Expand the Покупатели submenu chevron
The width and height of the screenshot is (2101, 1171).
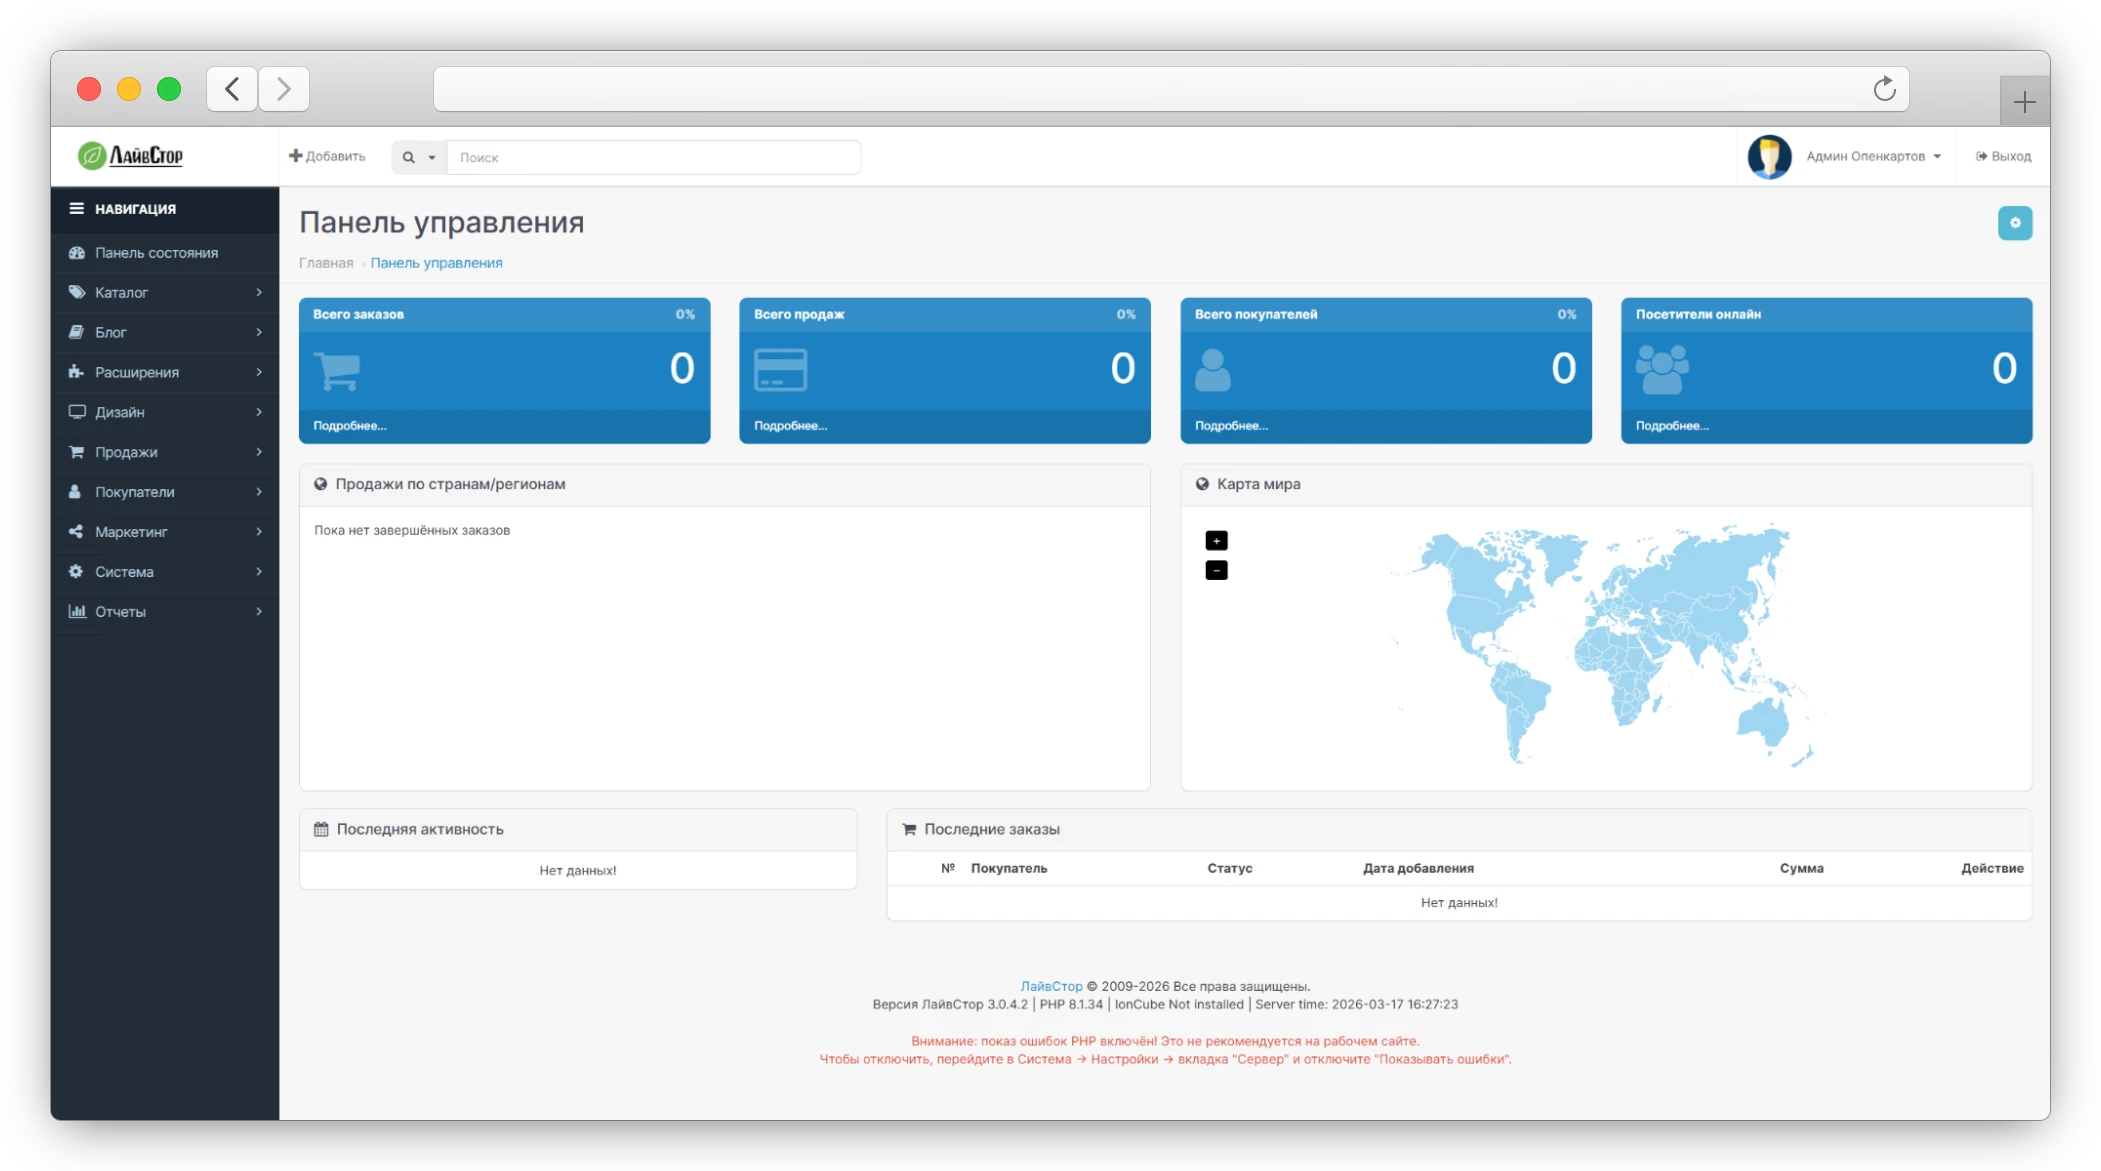[x=259, y=492]
